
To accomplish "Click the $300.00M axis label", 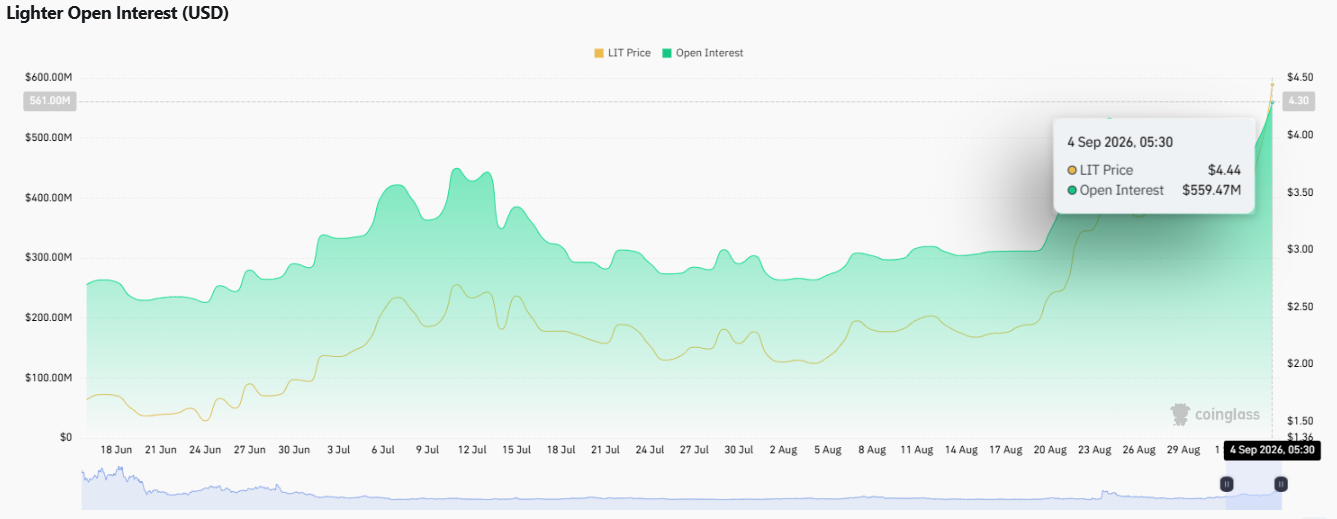I will [x=48, y=257].
